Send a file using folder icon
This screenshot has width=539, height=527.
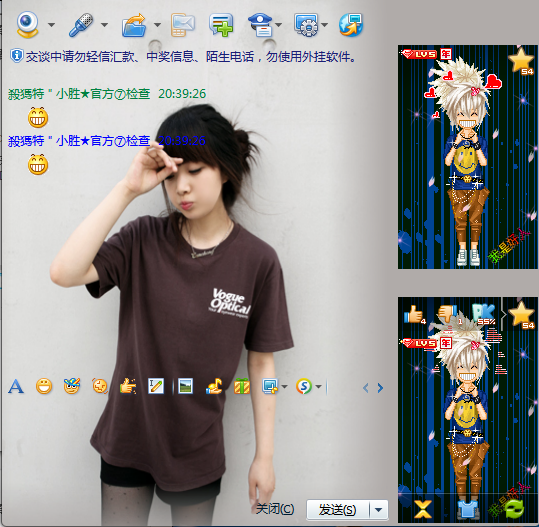click(x=134, y=24)
